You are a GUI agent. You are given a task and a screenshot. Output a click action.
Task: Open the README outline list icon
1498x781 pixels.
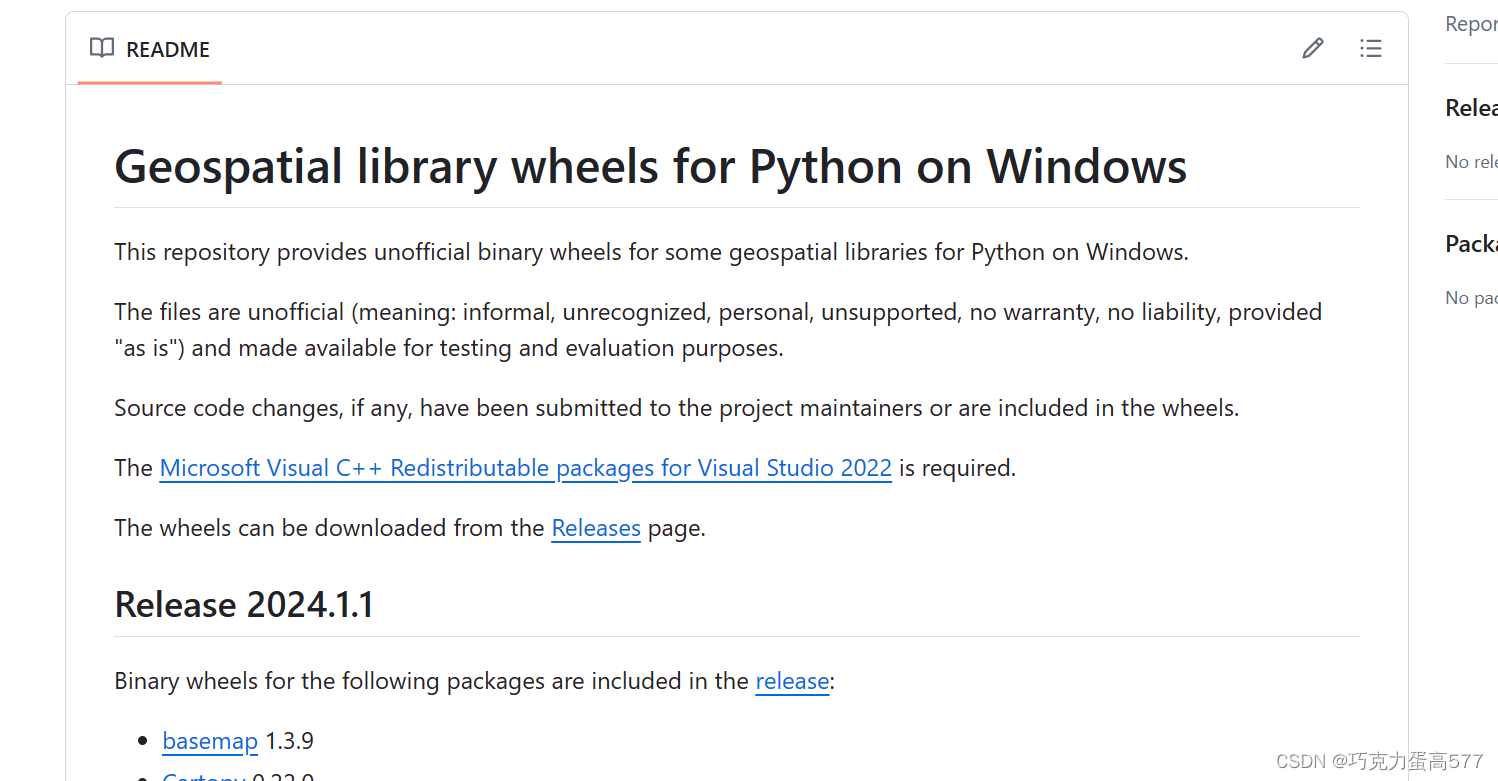point(1371,47)
